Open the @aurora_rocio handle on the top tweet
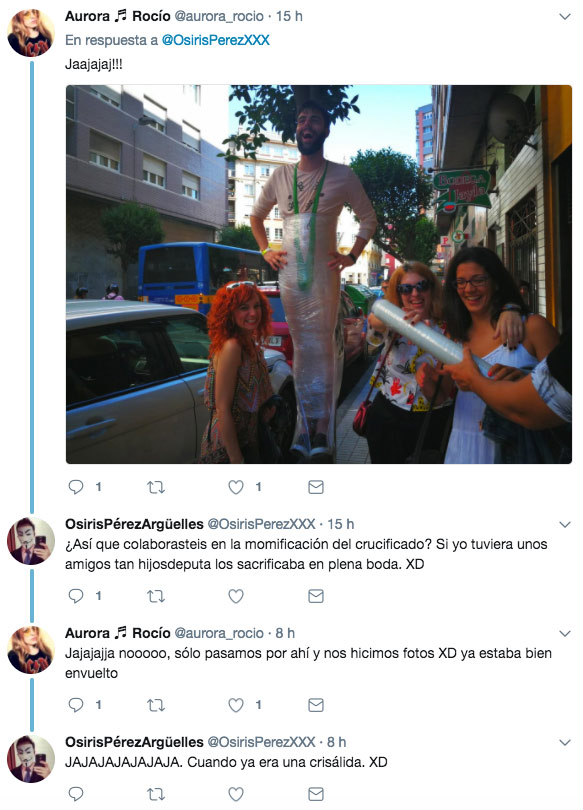 [219, 17]
